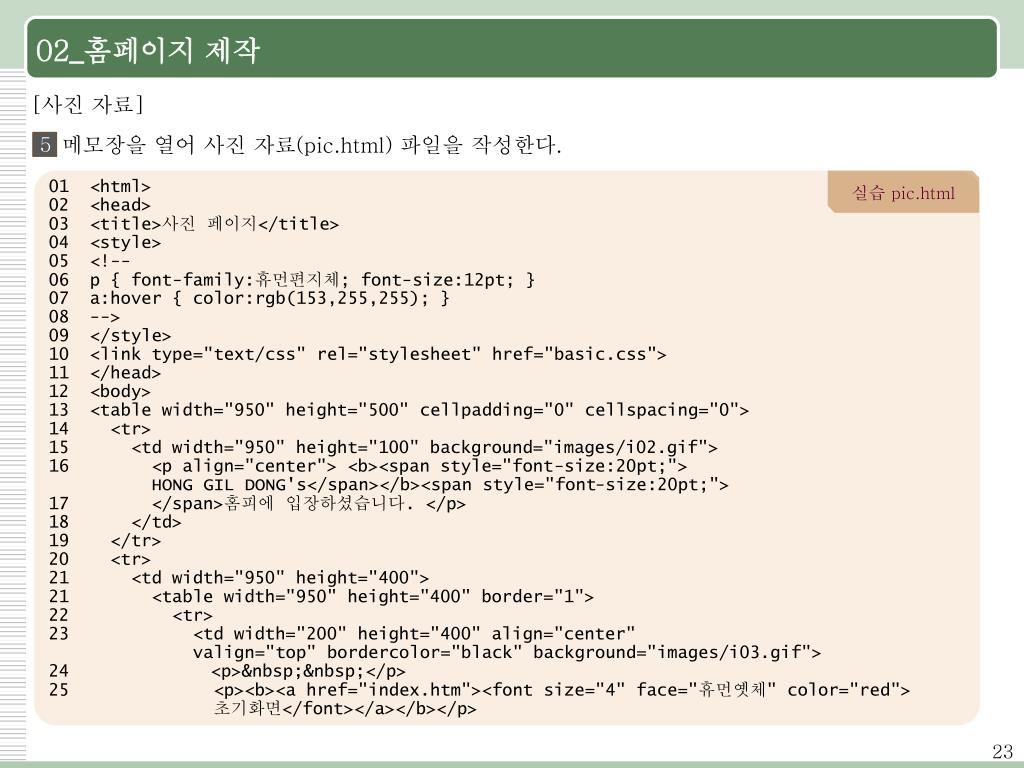Click the "홈피에 입장하셨습니다." line
1024x768 pixels.
click(308, 504)
